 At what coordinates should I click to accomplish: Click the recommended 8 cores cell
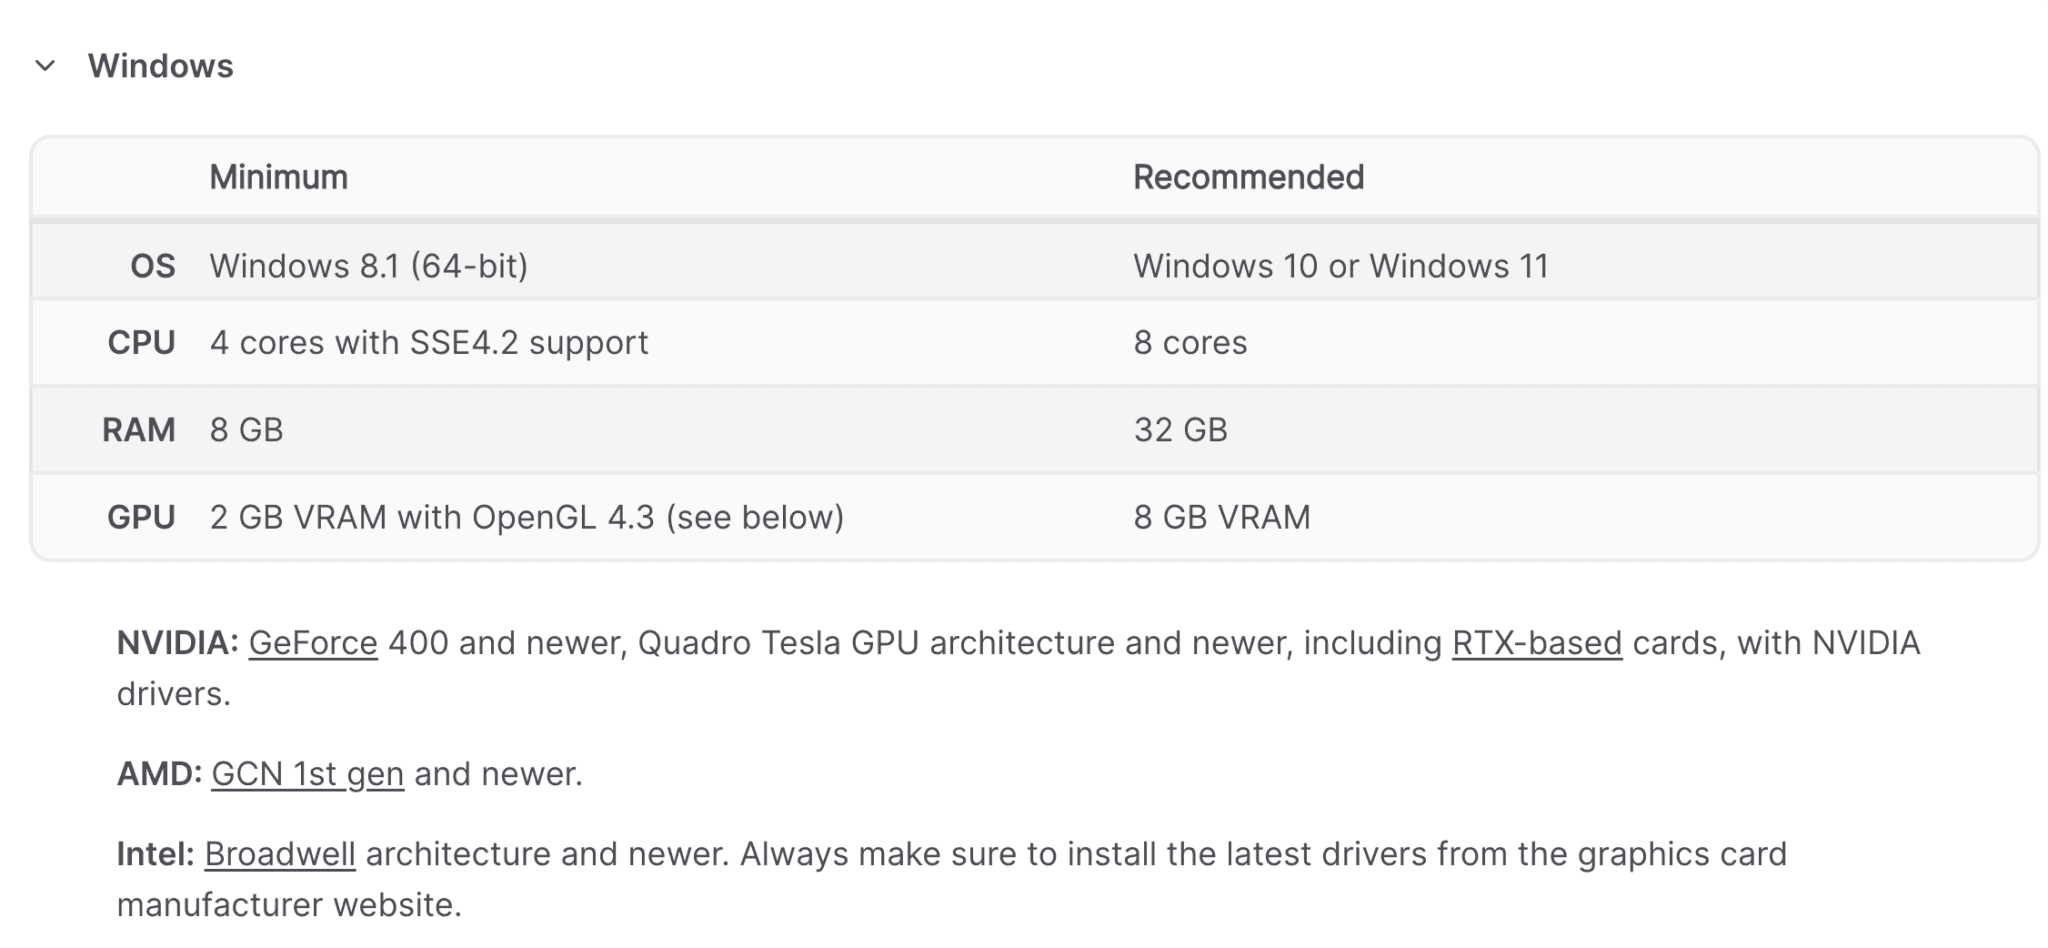[1190, 343]
